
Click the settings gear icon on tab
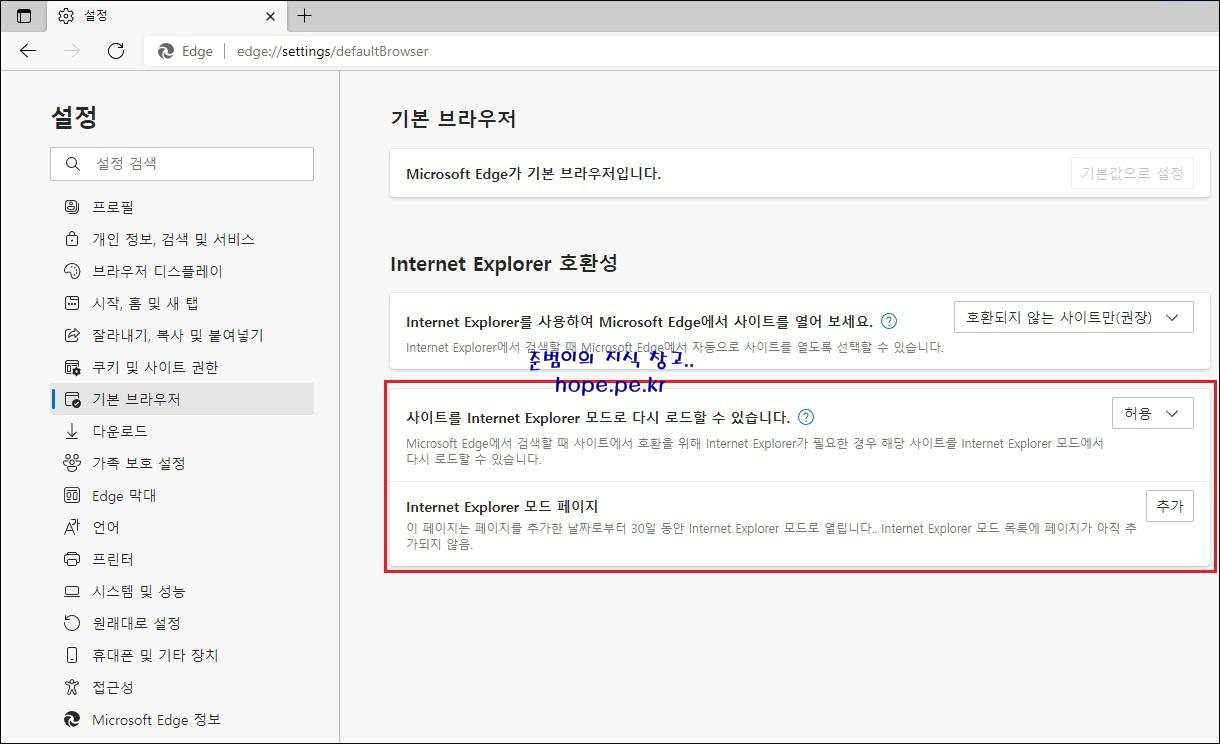pyautogui.click(x=66, y=16)
